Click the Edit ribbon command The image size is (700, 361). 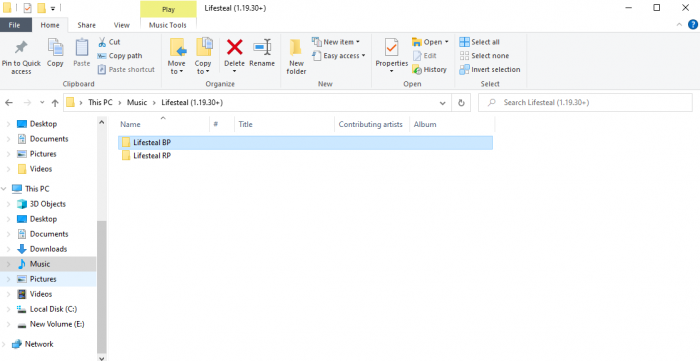pos(425,56)
